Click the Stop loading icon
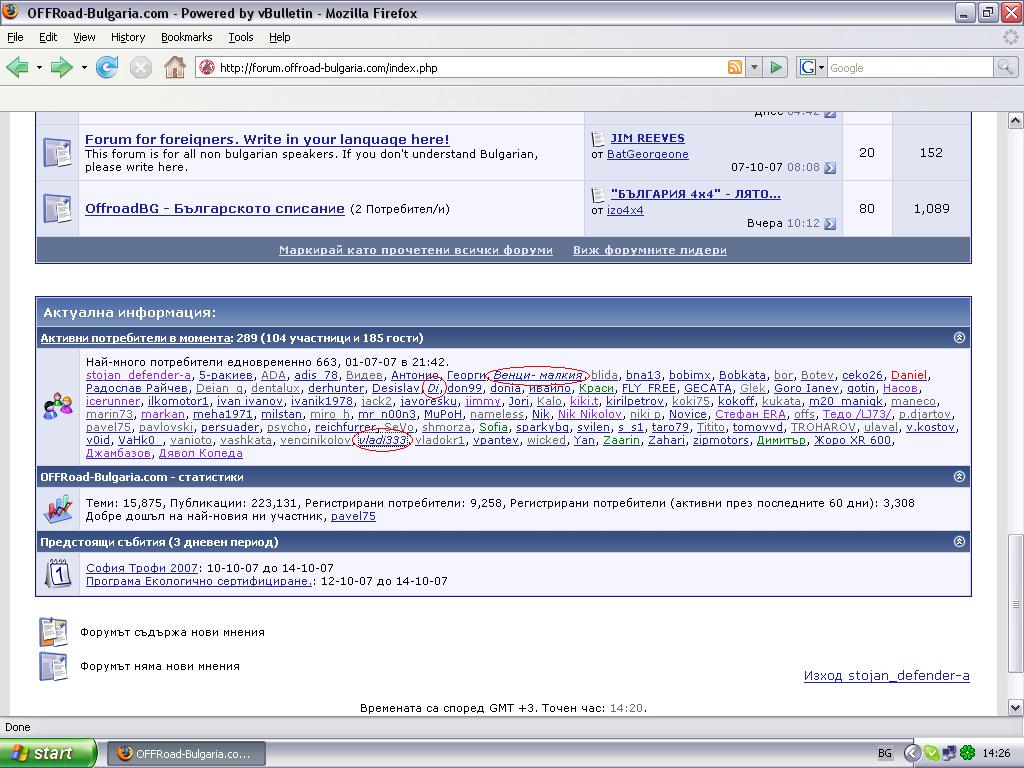Screen dimensions: 1024x768 [x=140, y=67]
